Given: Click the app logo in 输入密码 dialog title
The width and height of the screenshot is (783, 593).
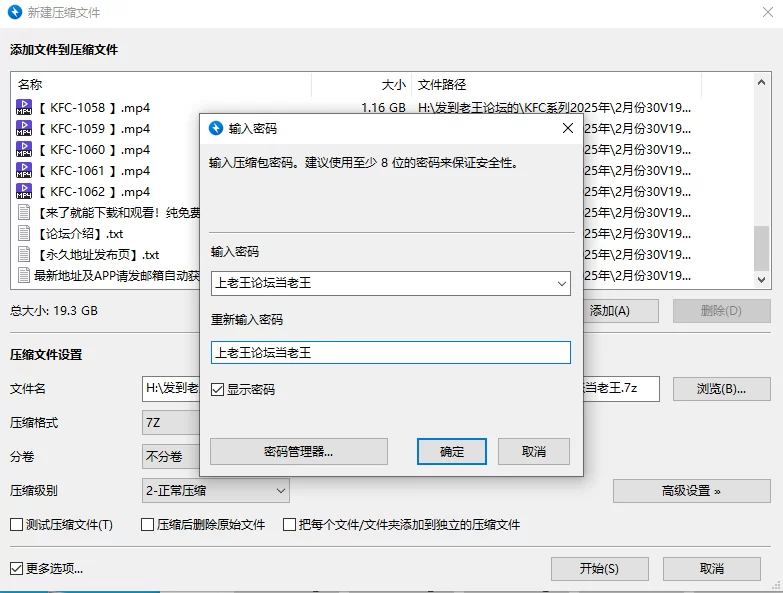Looking at the screenshot, I should (x=216, y=128).
